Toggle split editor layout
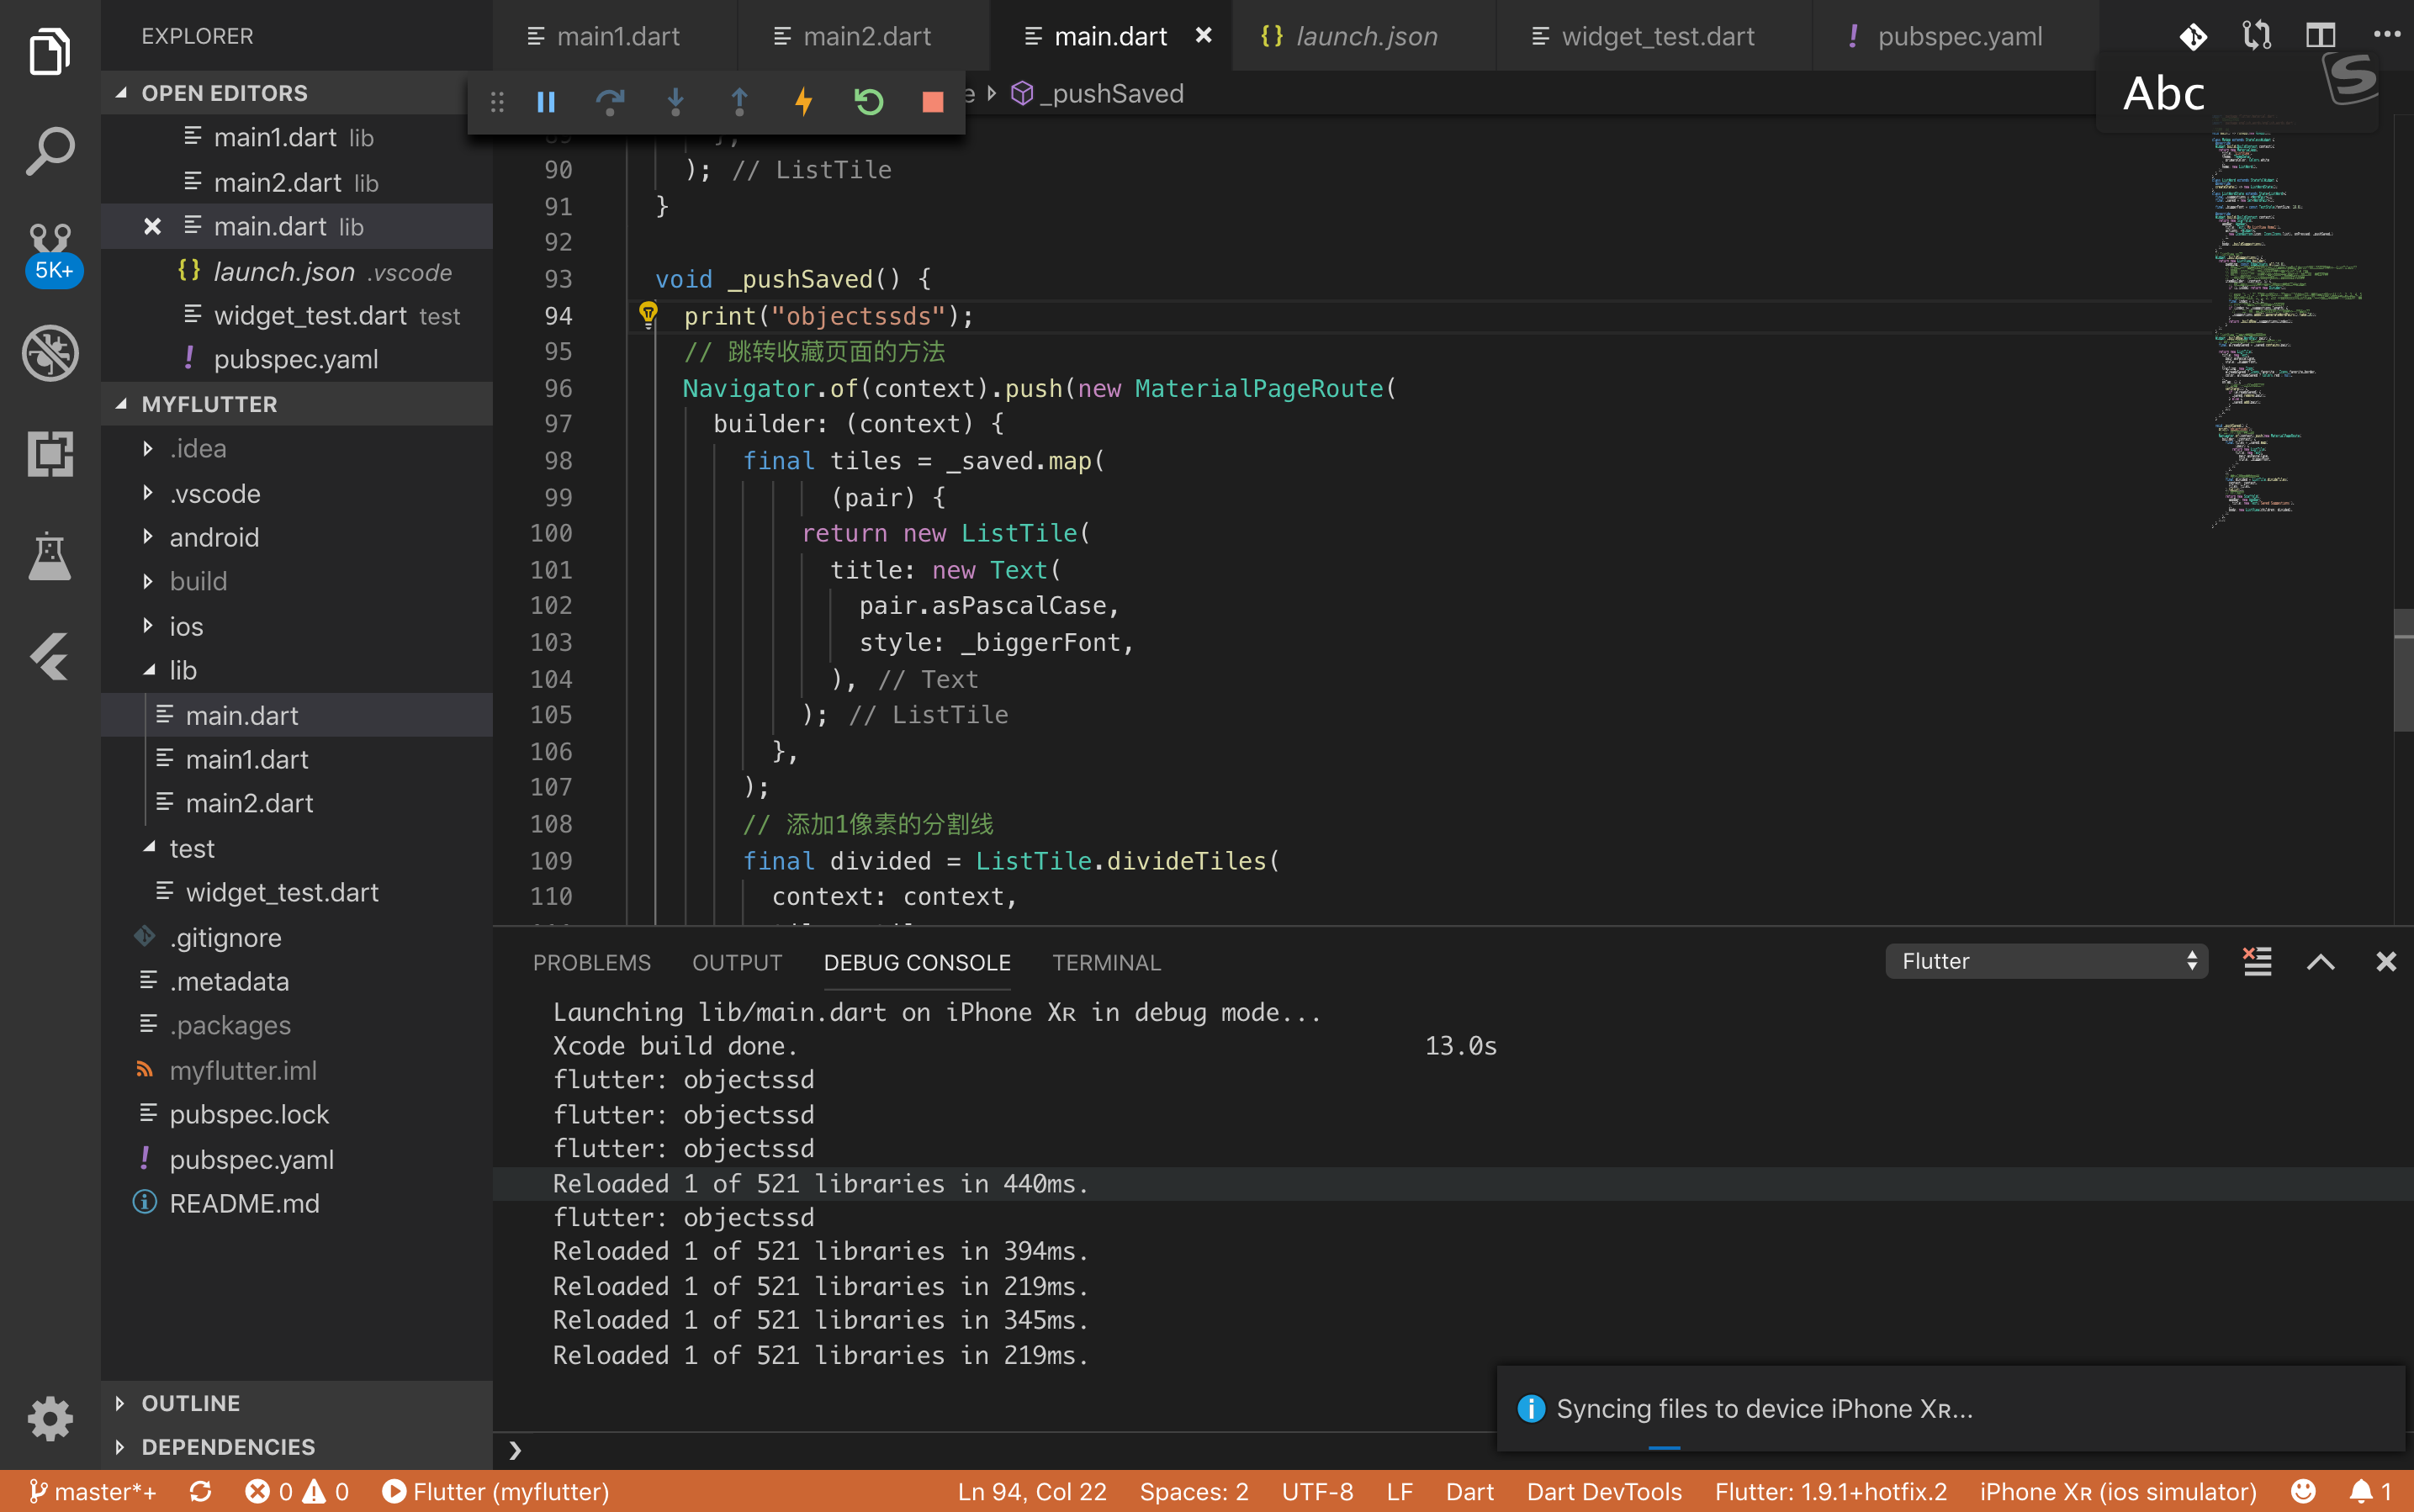2414x1512 pixels. click(2320, 36)
